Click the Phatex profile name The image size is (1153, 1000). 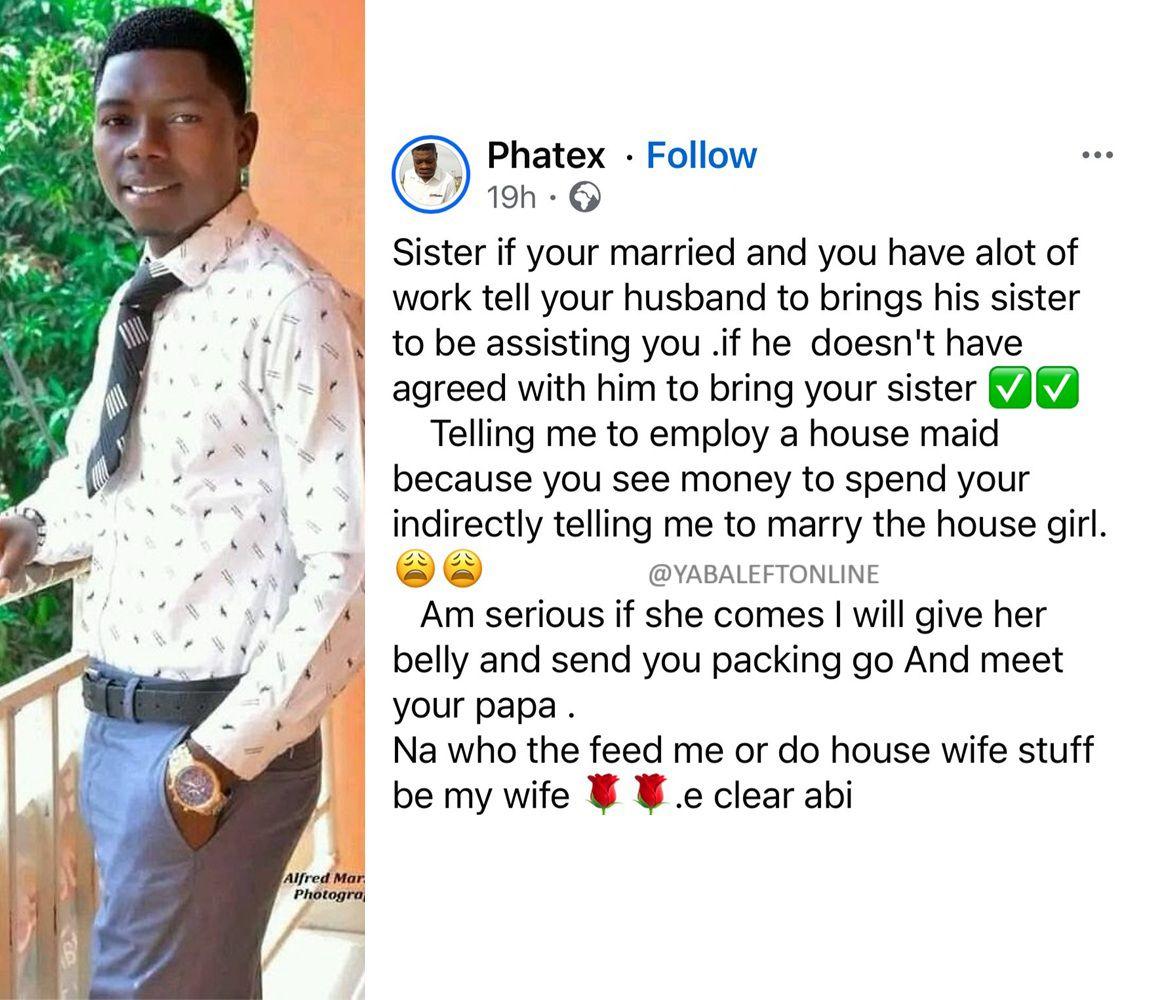(x=546, y=156)
